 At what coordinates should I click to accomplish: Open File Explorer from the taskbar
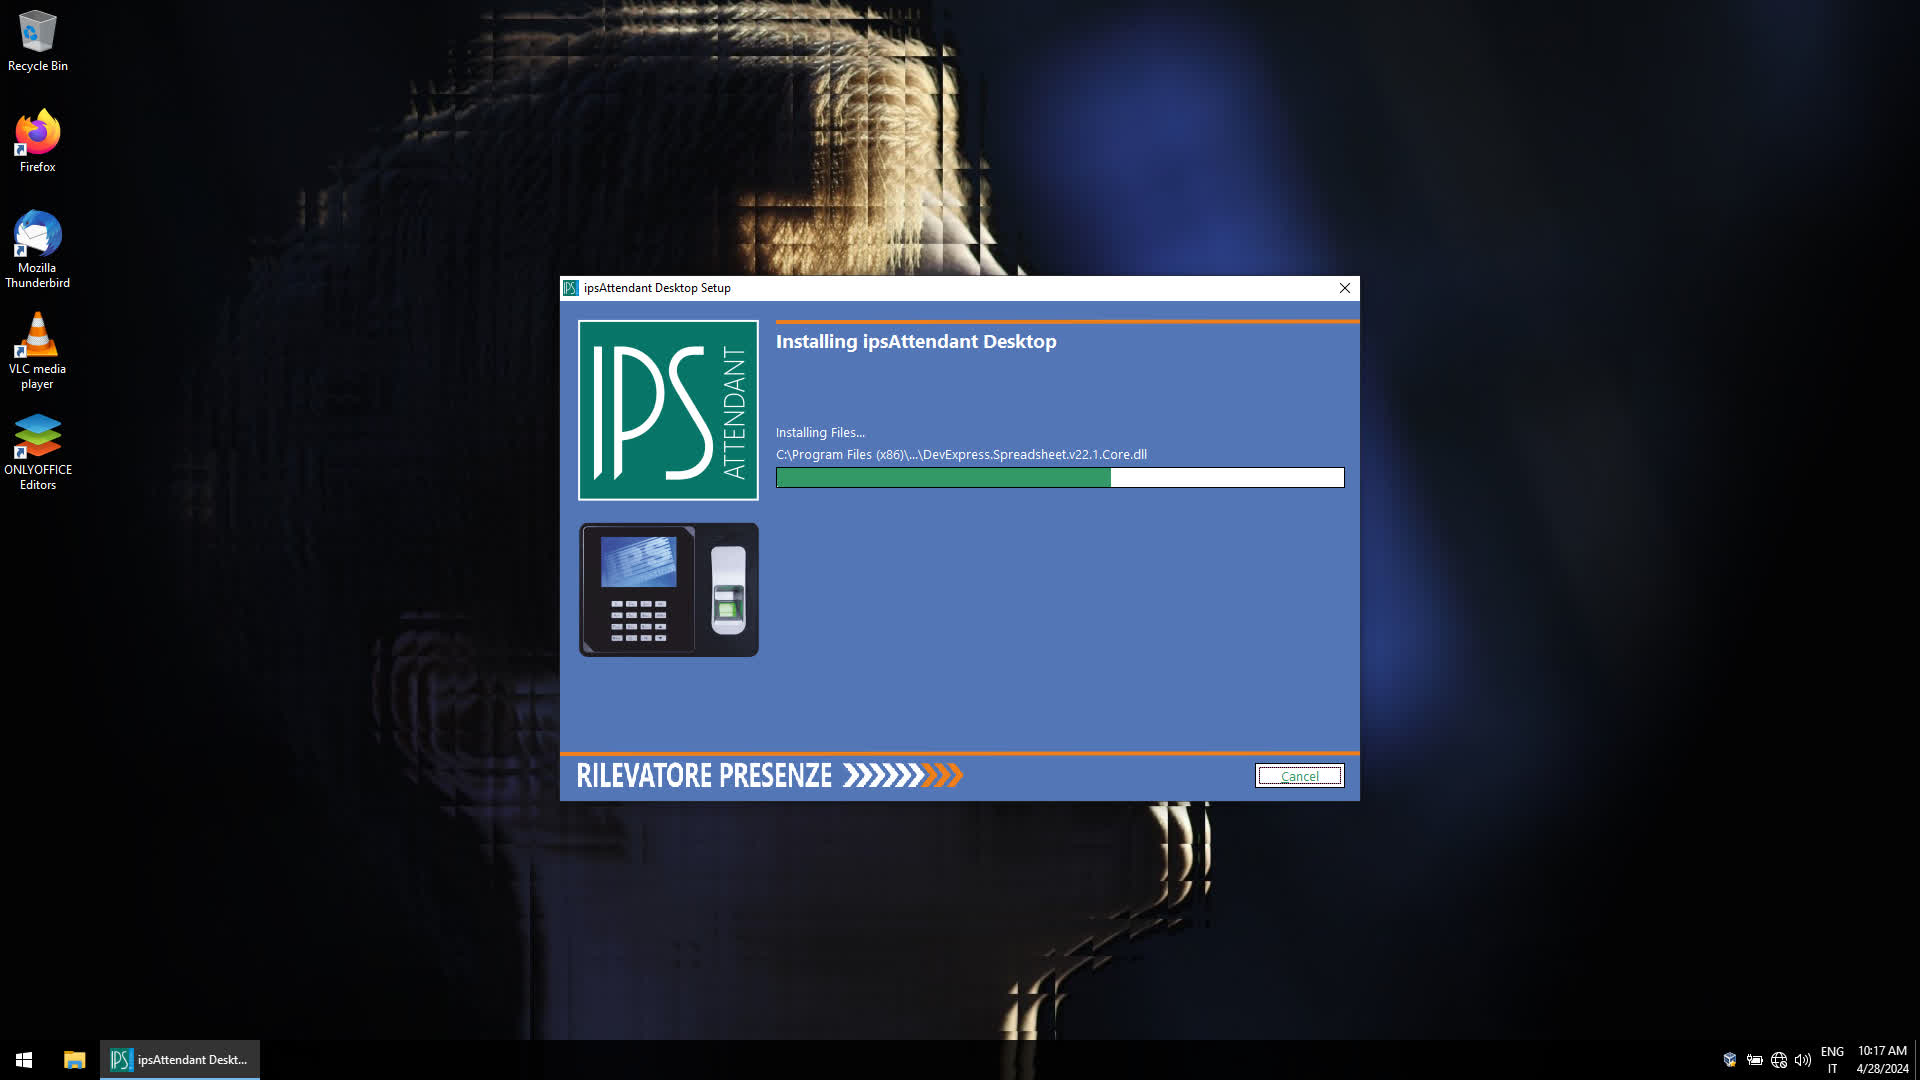74,1059
